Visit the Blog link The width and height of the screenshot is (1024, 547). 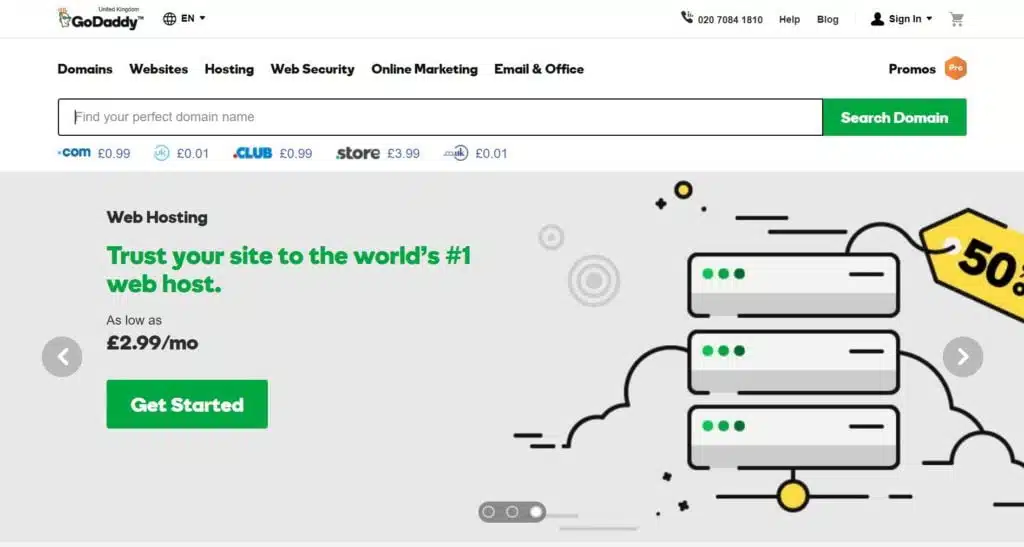click(827, 20)
